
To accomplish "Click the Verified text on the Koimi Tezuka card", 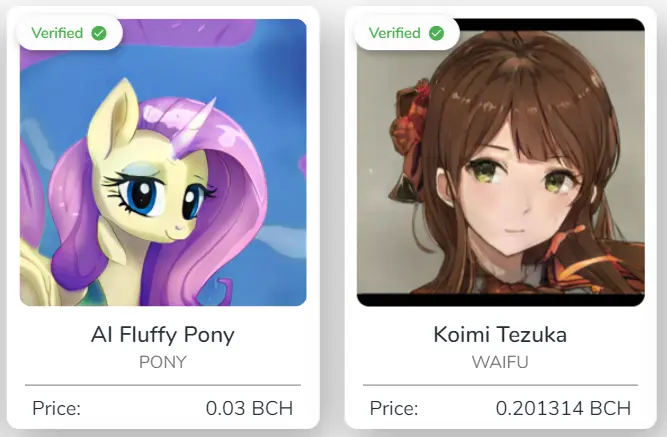I will (x=394, y=33).
